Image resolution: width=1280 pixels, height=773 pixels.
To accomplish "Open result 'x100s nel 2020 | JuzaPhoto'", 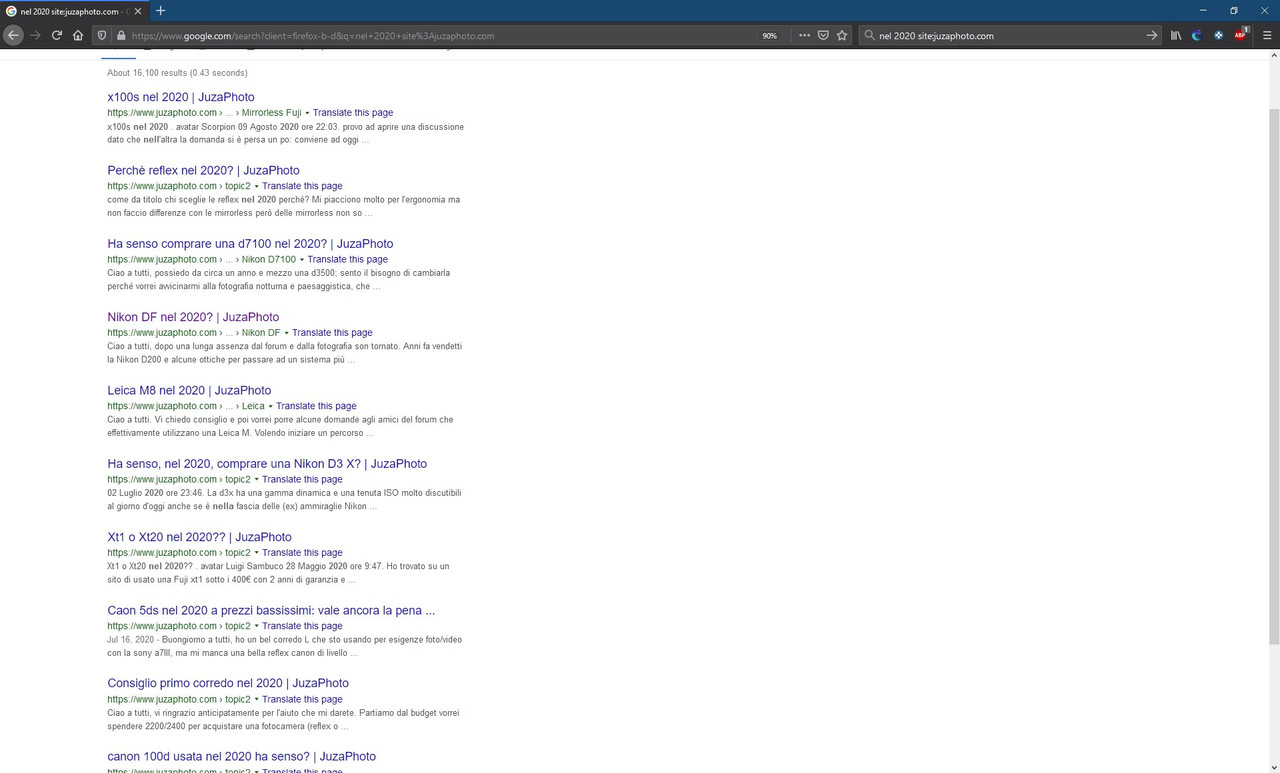I will click(181, 97).
